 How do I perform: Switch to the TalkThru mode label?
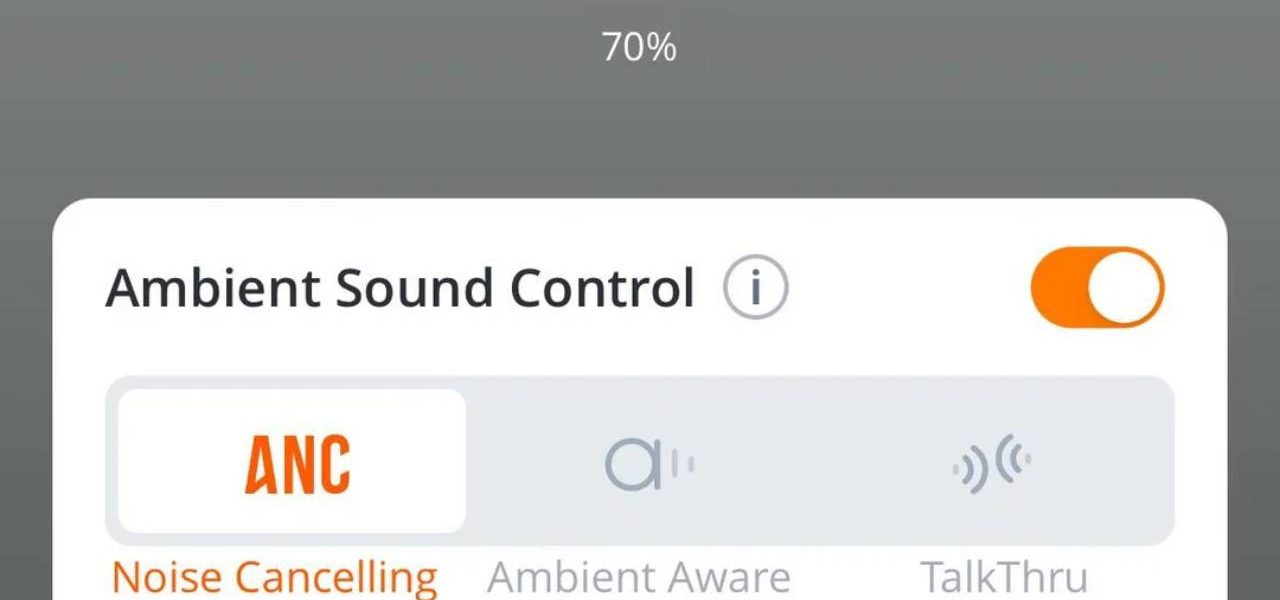click(x=1003, y=577)
